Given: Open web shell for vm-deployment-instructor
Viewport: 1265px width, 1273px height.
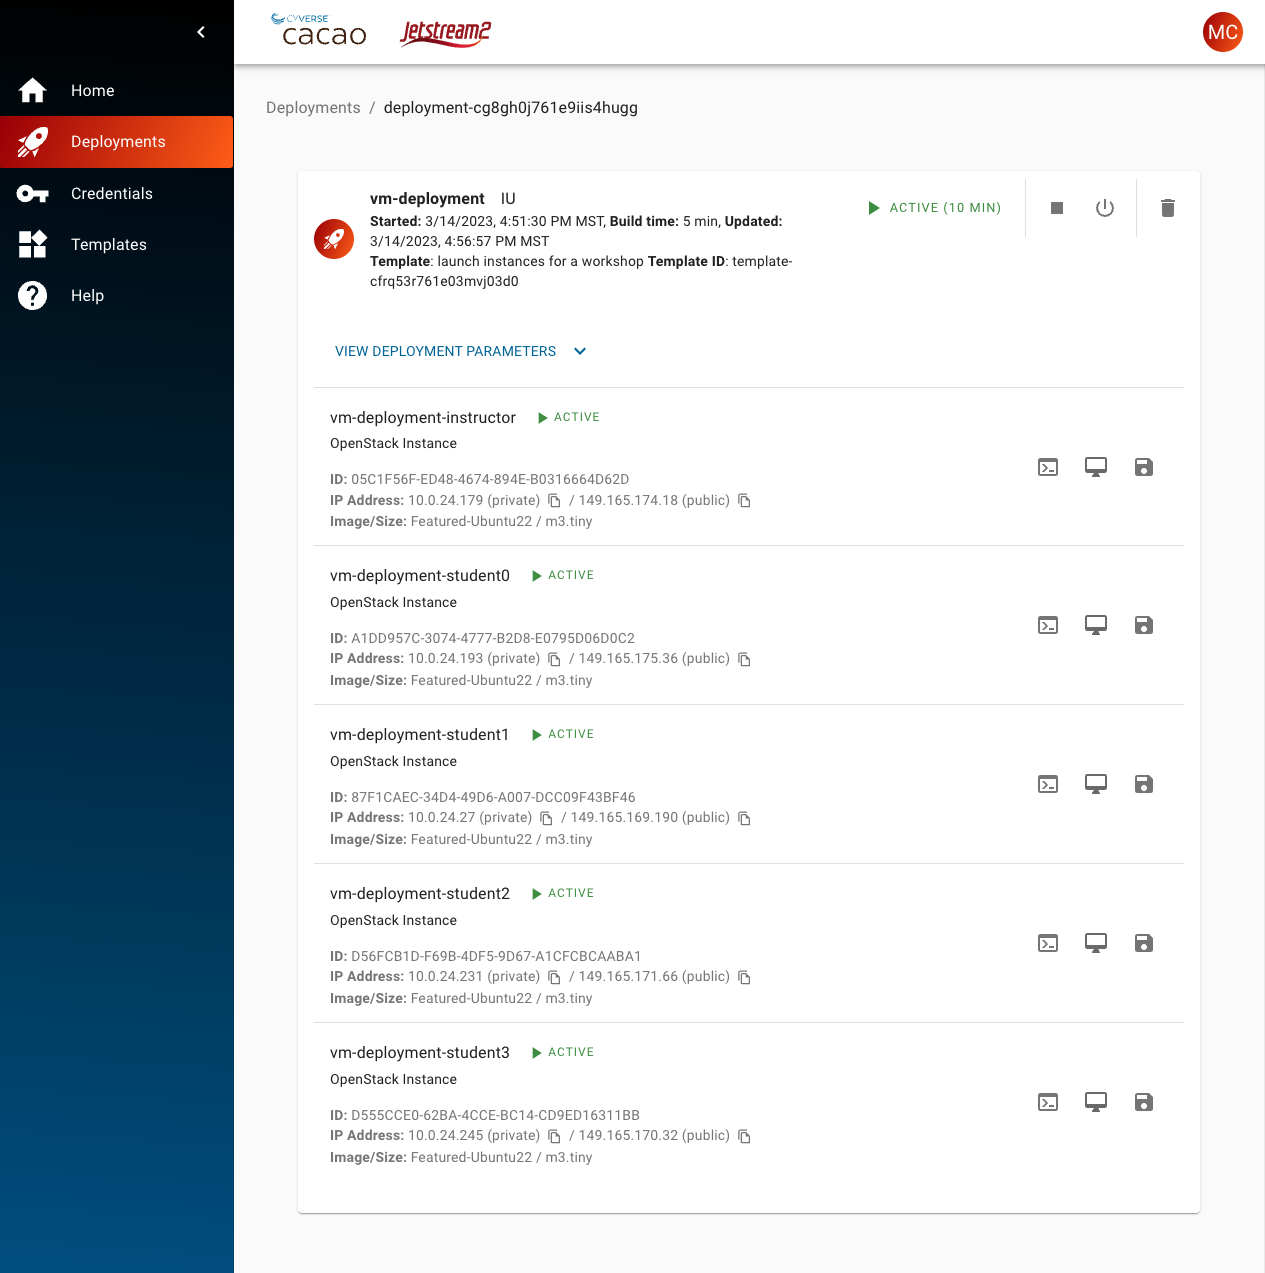Looking at the screenshot, I should click(x=1048, y=467).
